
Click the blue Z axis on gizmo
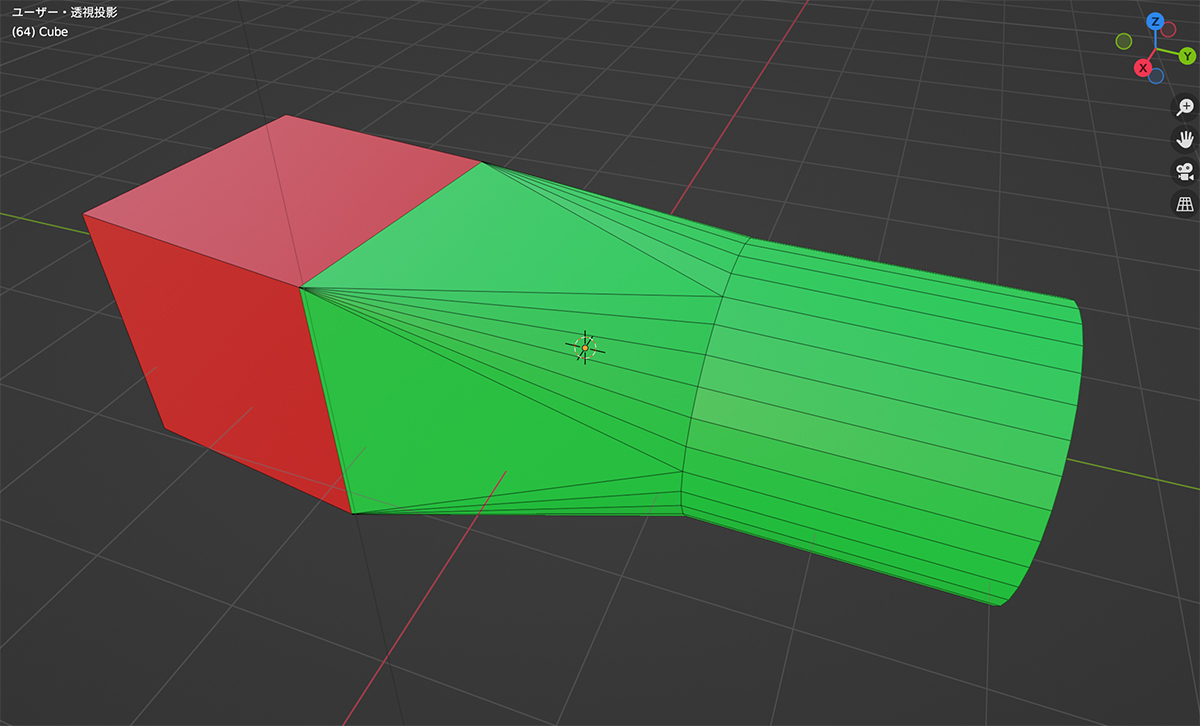tap(1155, 21)
